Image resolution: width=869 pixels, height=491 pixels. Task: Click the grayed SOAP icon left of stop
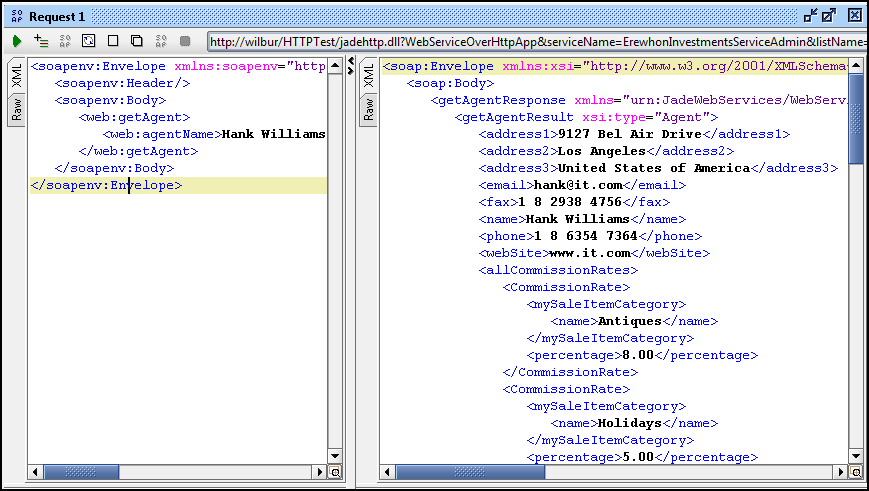(x=161, y=40)
